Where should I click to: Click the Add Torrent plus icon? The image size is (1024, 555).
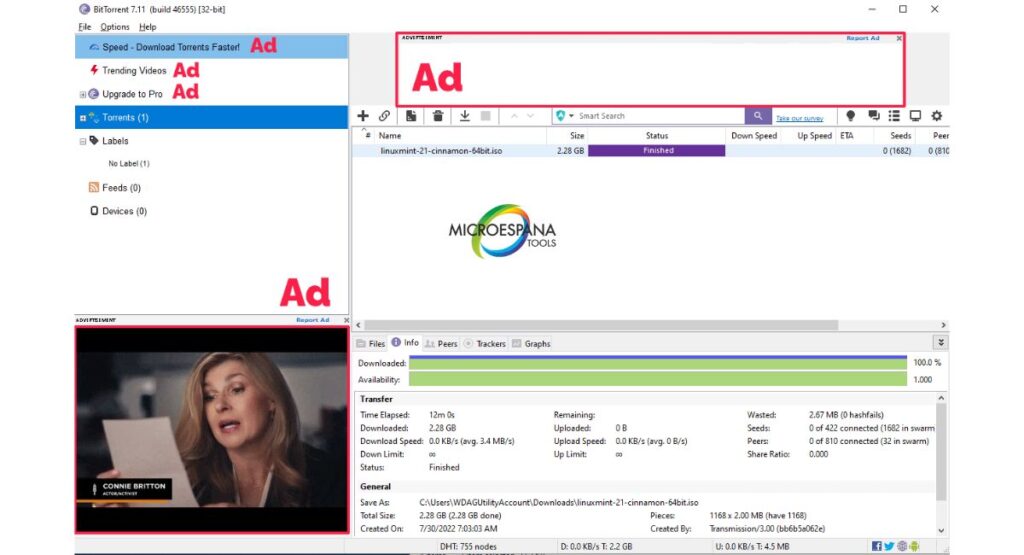tap(363, 116)
